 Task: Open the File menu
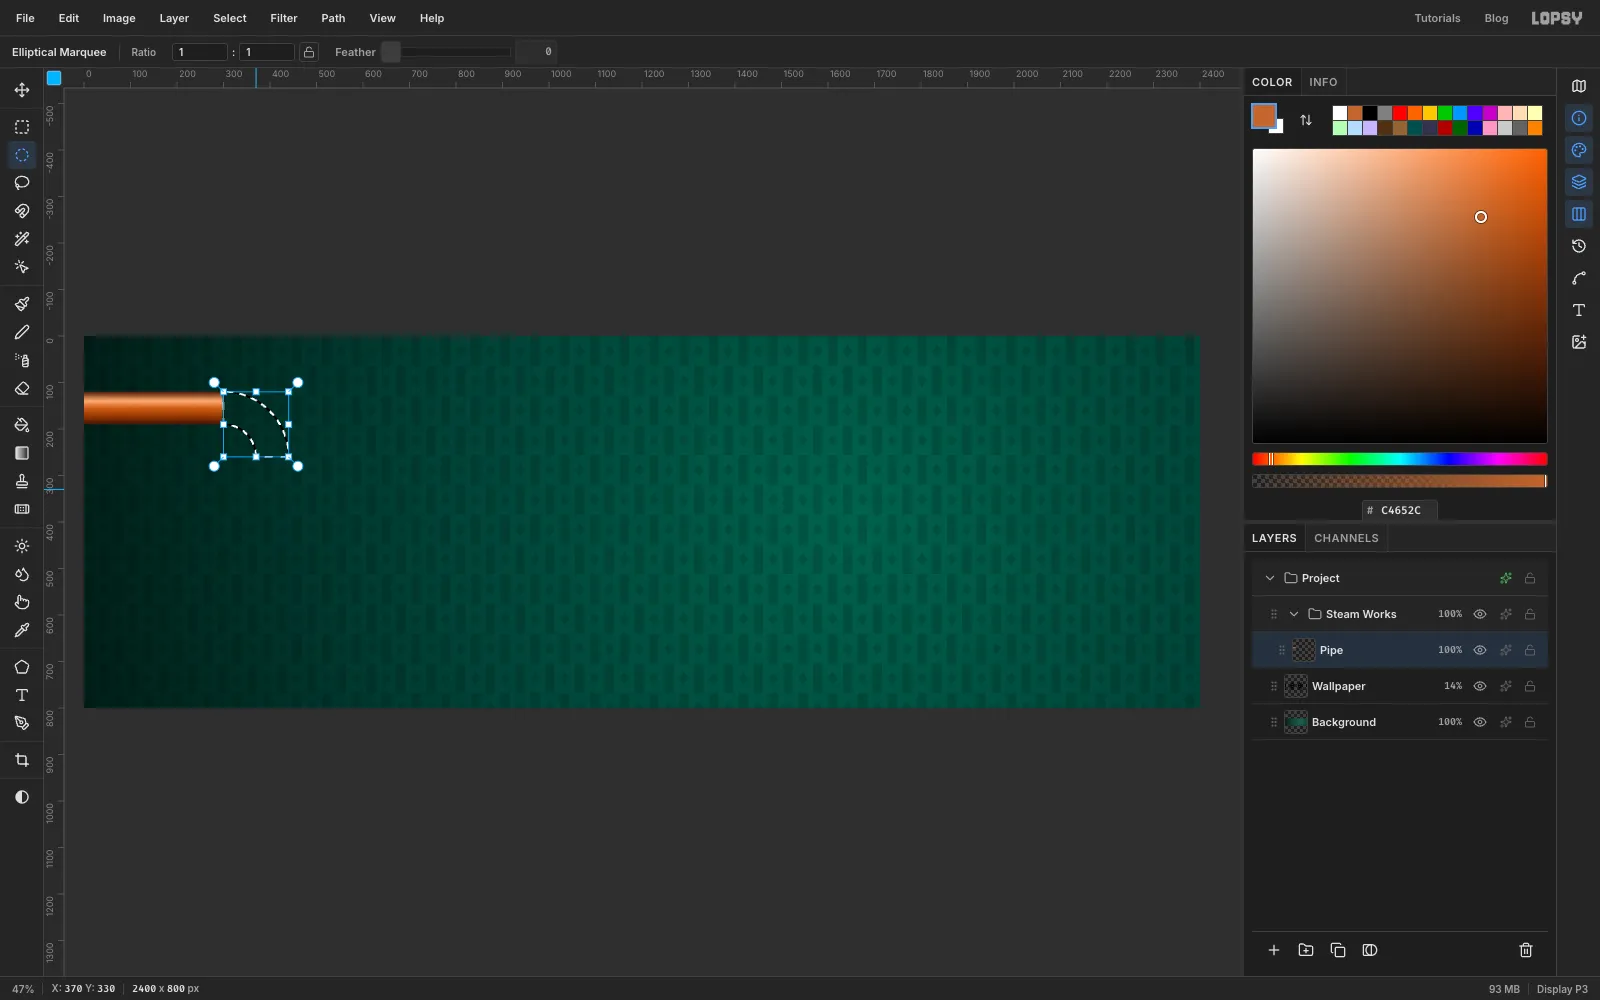tap(25, 18)
